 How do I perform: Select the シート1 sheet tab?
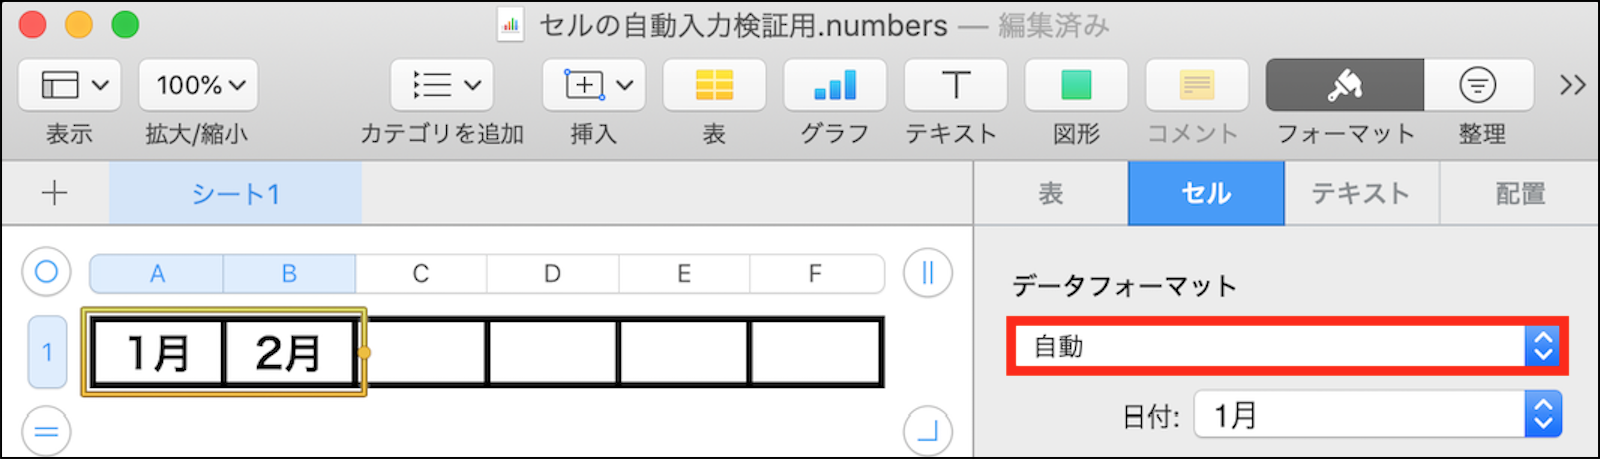(235, 194)
